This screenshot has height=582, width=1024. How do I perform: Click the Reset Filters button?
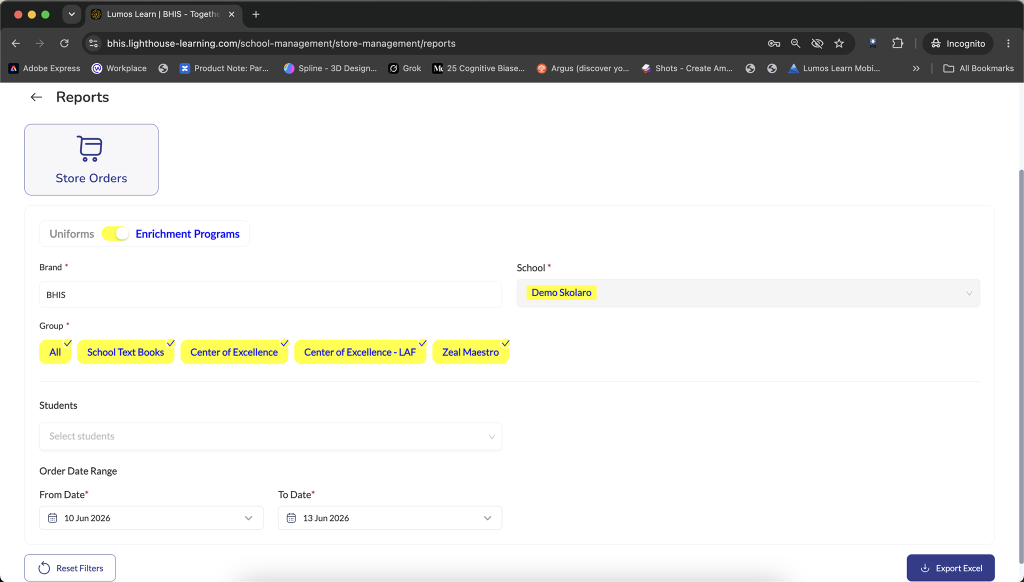(70, 568)
